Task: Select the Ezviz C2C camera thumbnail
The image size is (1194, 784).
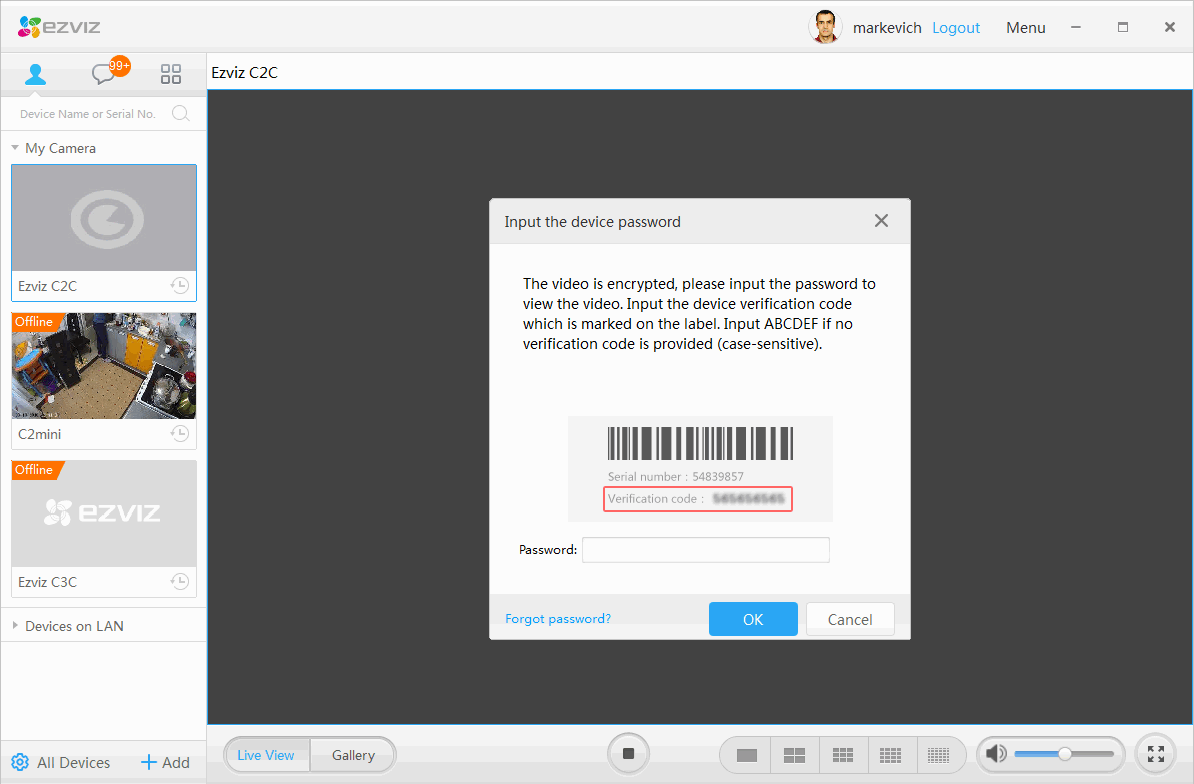Action: coord(104,218)
